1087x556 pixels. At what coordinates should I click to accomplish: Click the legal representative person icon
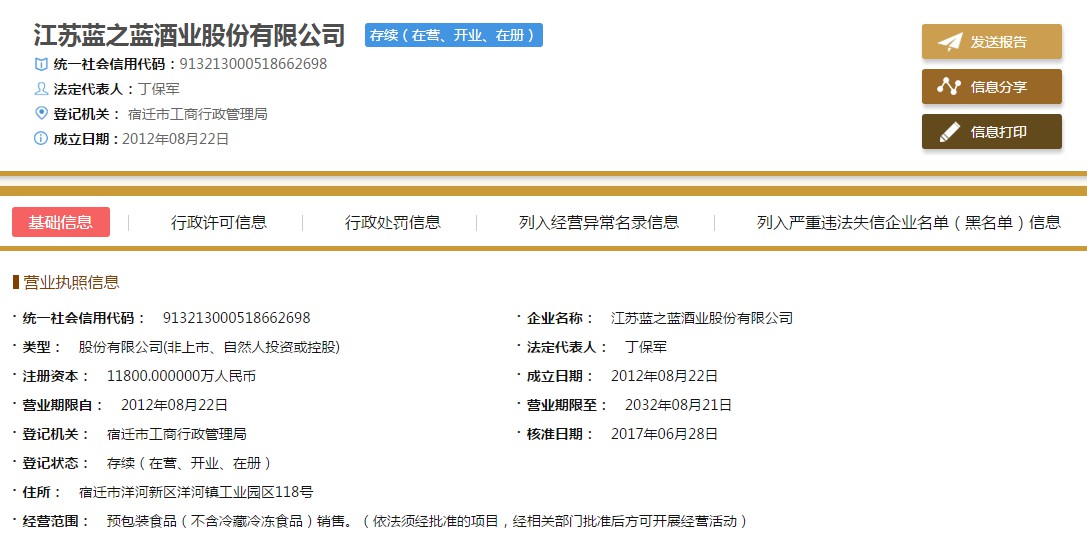coord(41,89)
